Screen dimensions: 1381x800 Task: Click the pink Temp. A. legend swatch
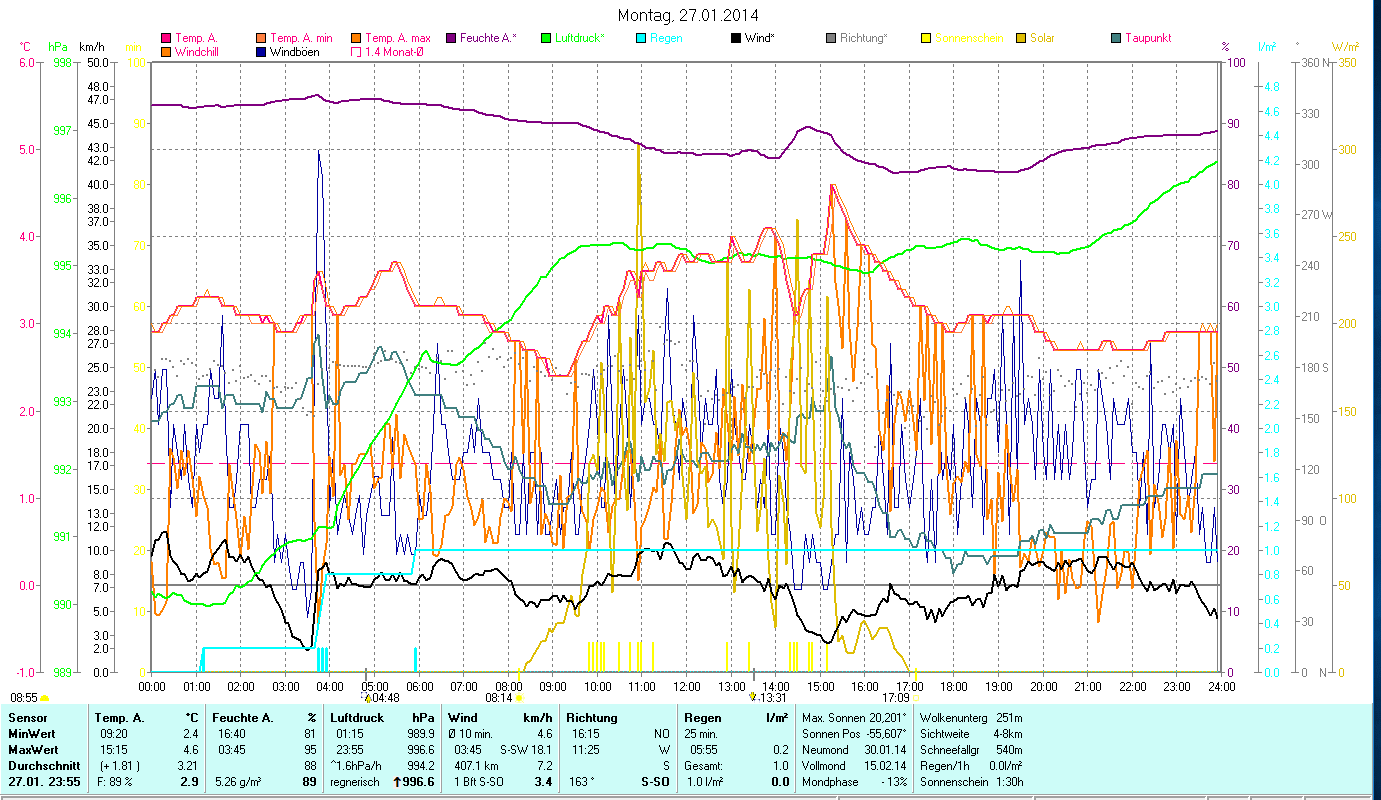point(166,38)
